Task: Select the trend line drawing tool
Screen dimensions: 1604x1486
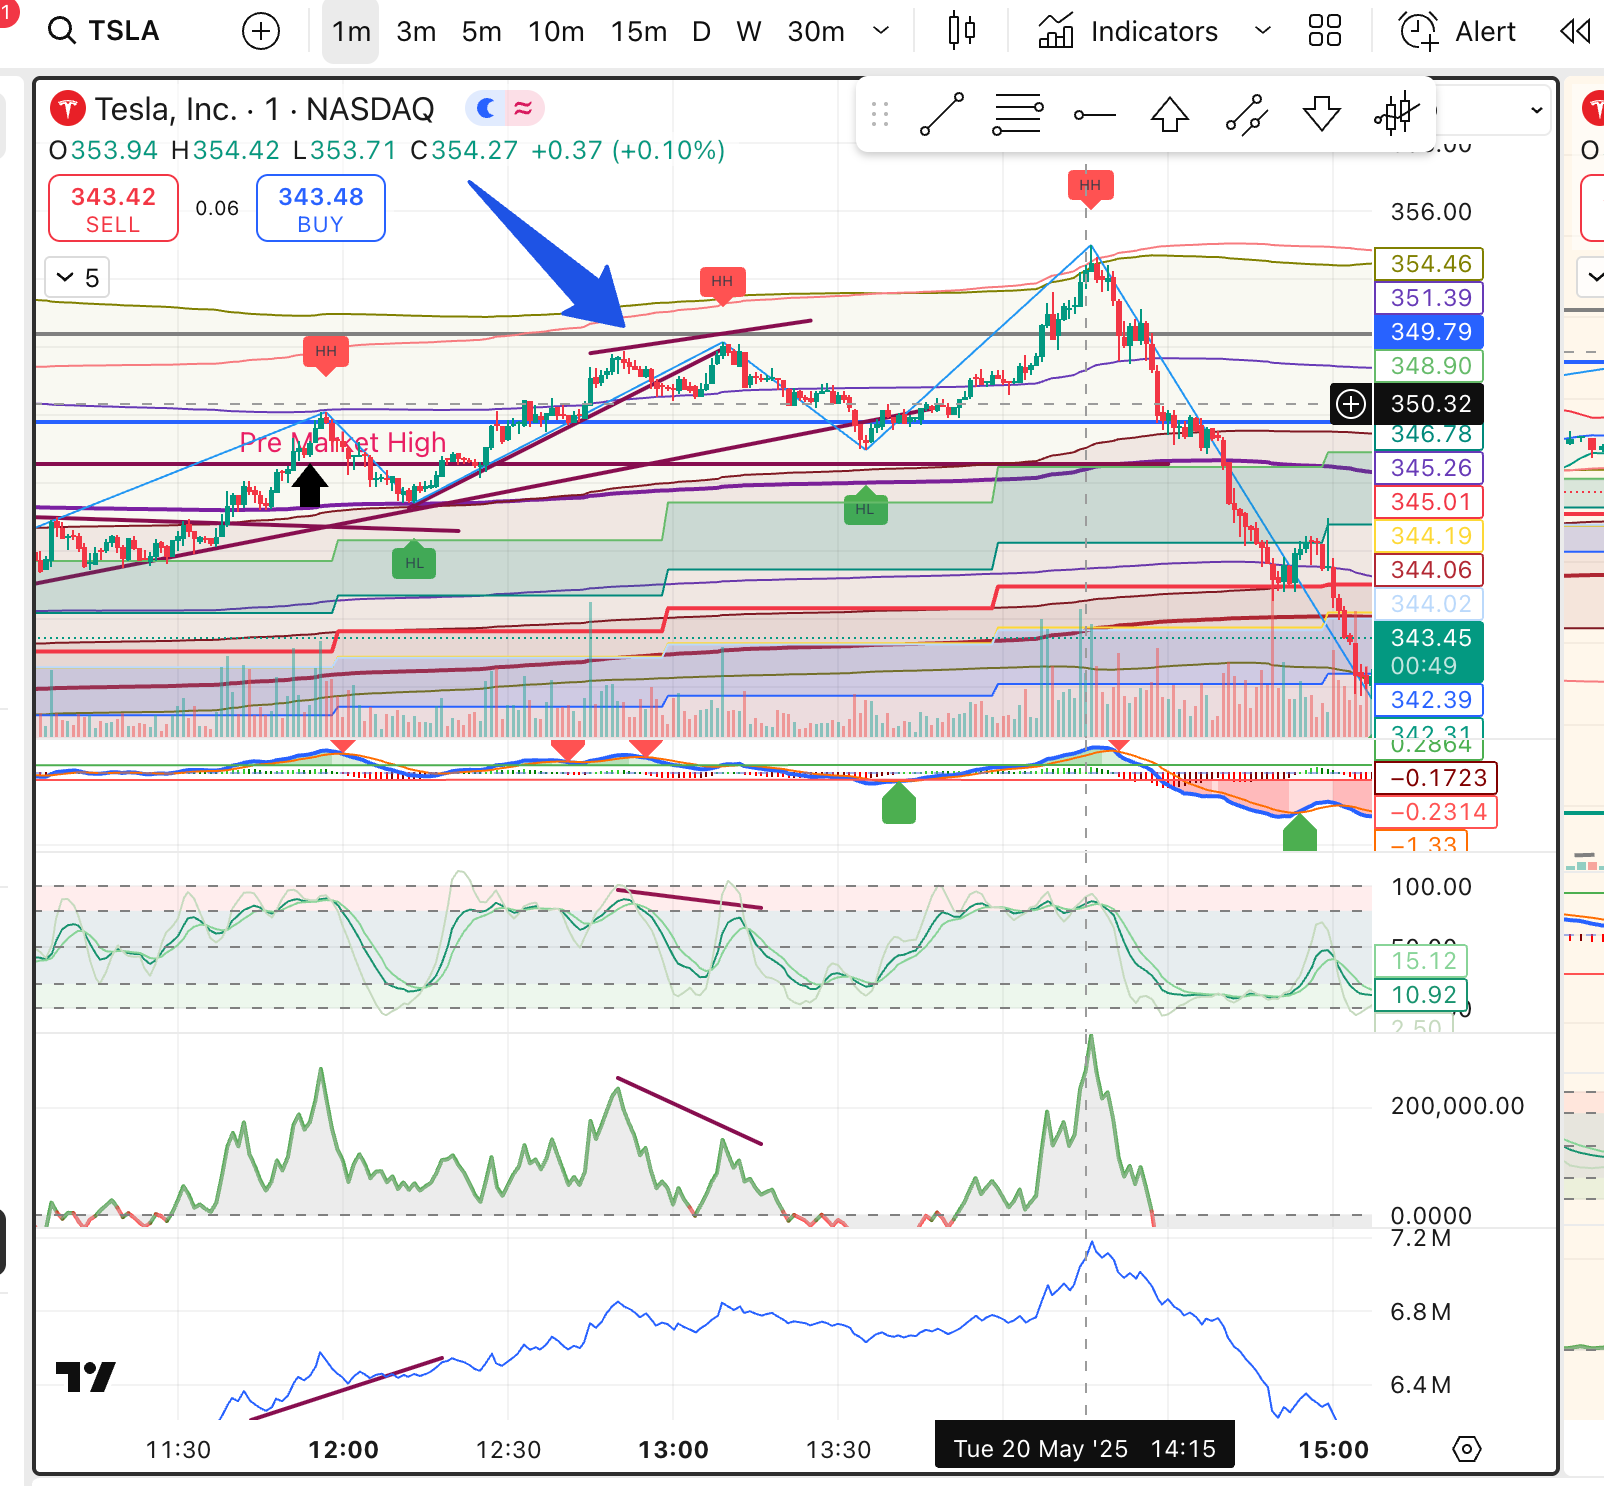Action: click(942, 115)
